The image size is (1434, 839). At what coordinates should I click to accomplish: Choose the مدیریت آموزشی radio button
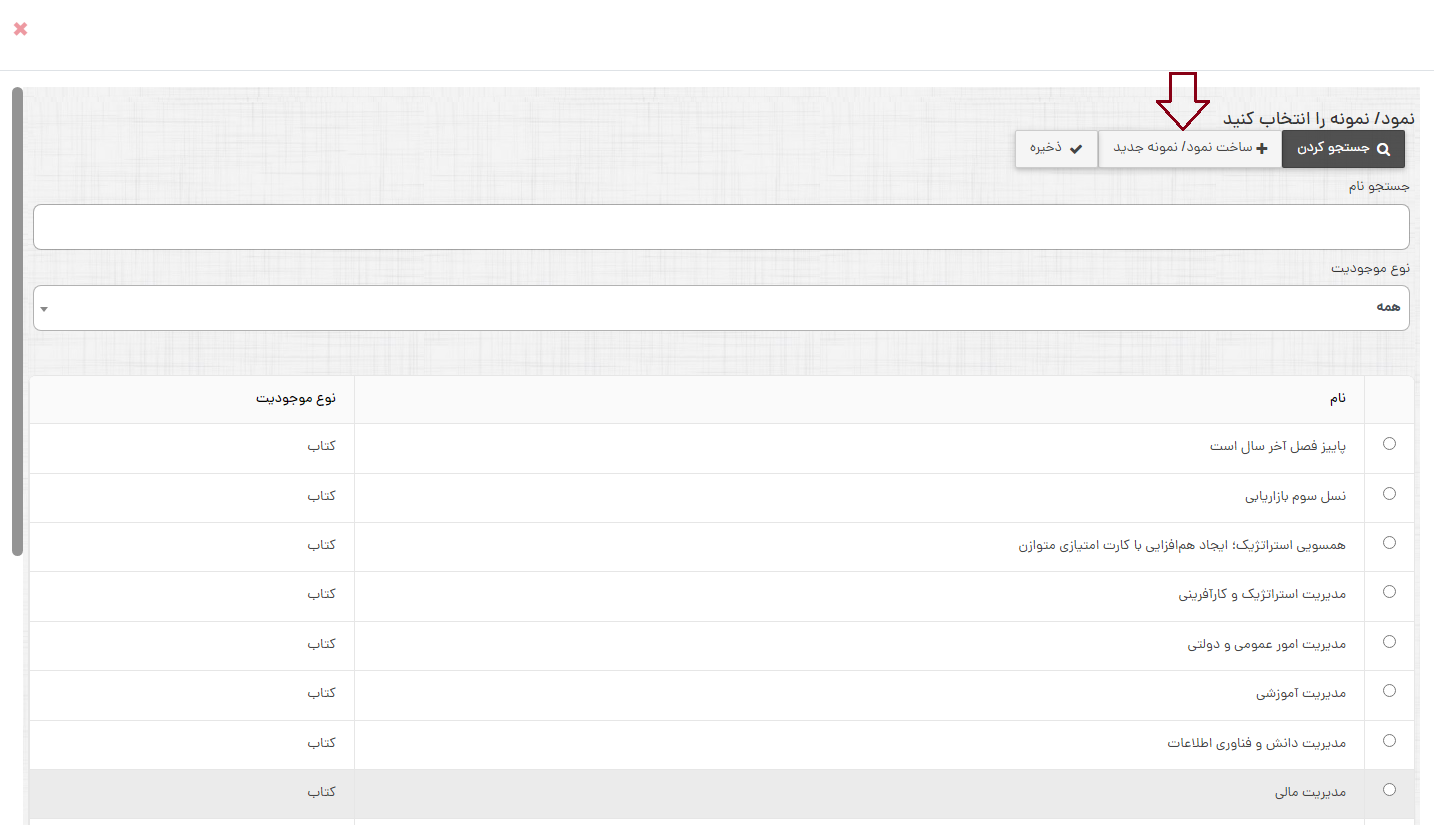pyautogui.click(x=1389, y=691)
